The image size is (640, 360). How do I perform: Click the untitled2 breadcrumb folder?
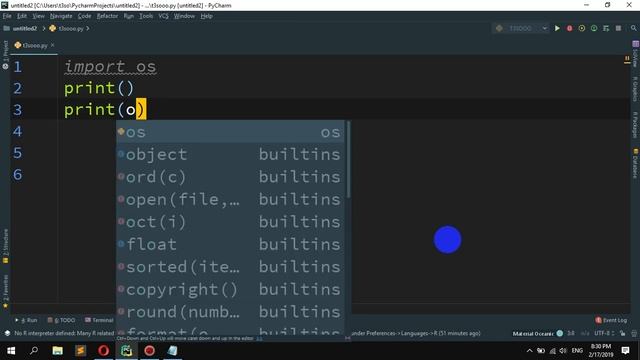(20, 29)
